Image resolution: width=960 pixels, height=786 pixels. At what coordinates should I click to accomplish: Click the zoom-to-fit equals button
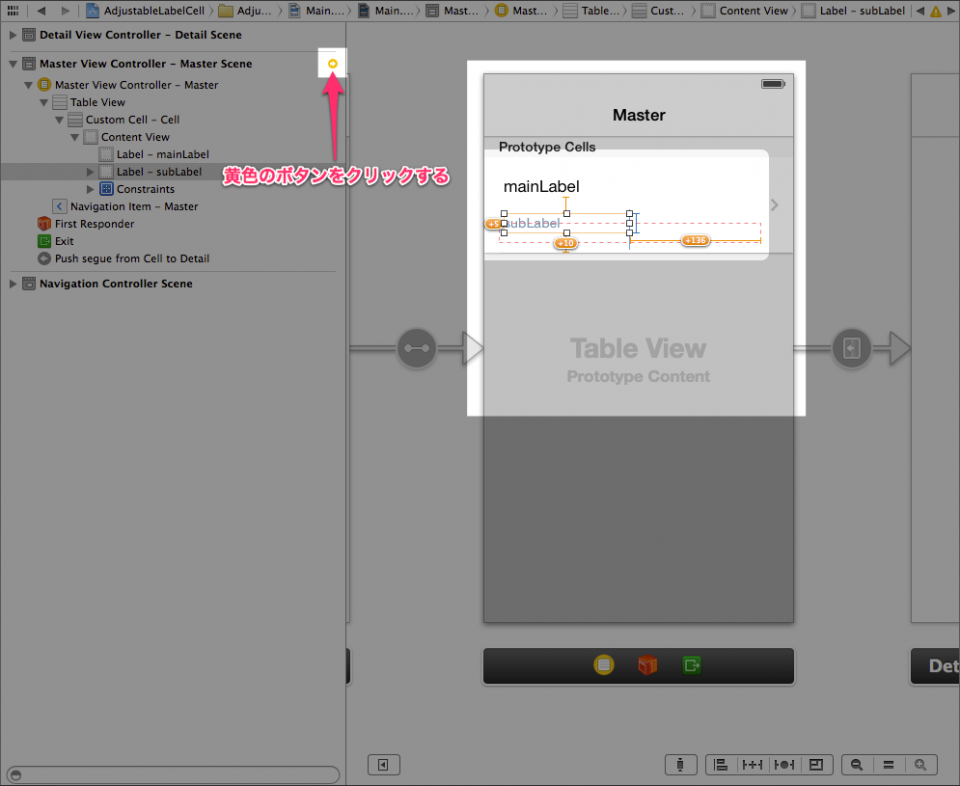[x=889, y=764]
